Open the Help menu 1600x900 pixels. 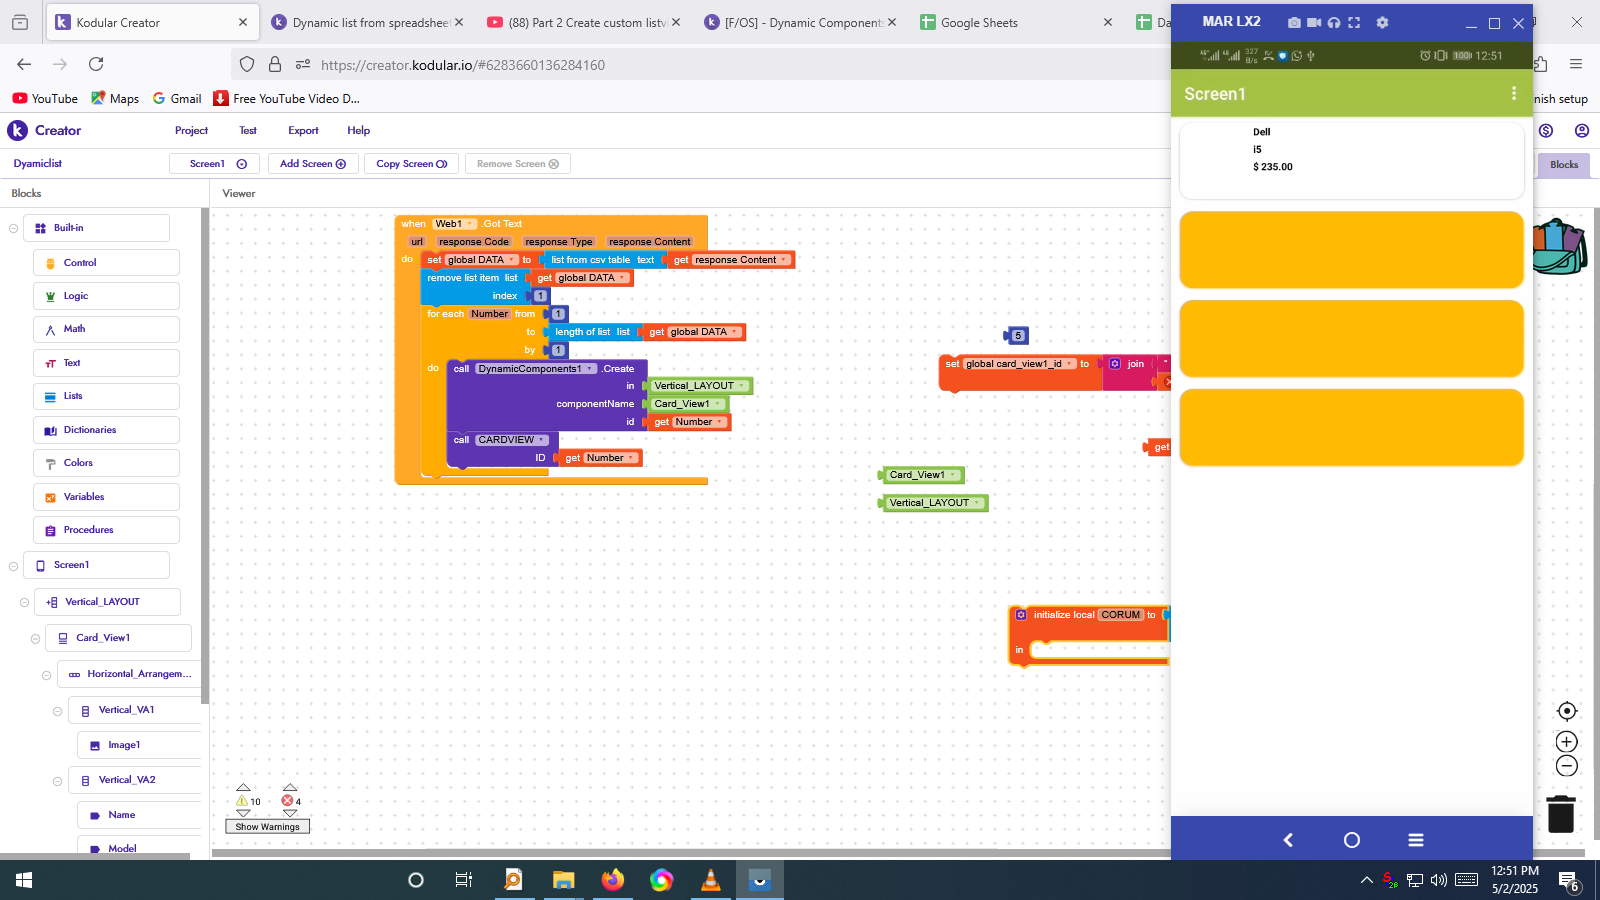pyautogui.click(x=358, y=131)
